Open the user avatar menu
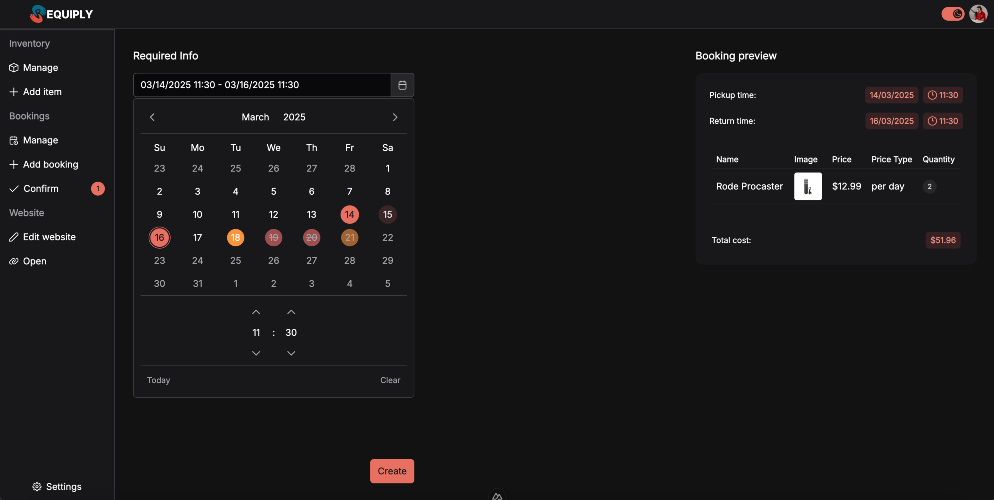 pos(978,14)
